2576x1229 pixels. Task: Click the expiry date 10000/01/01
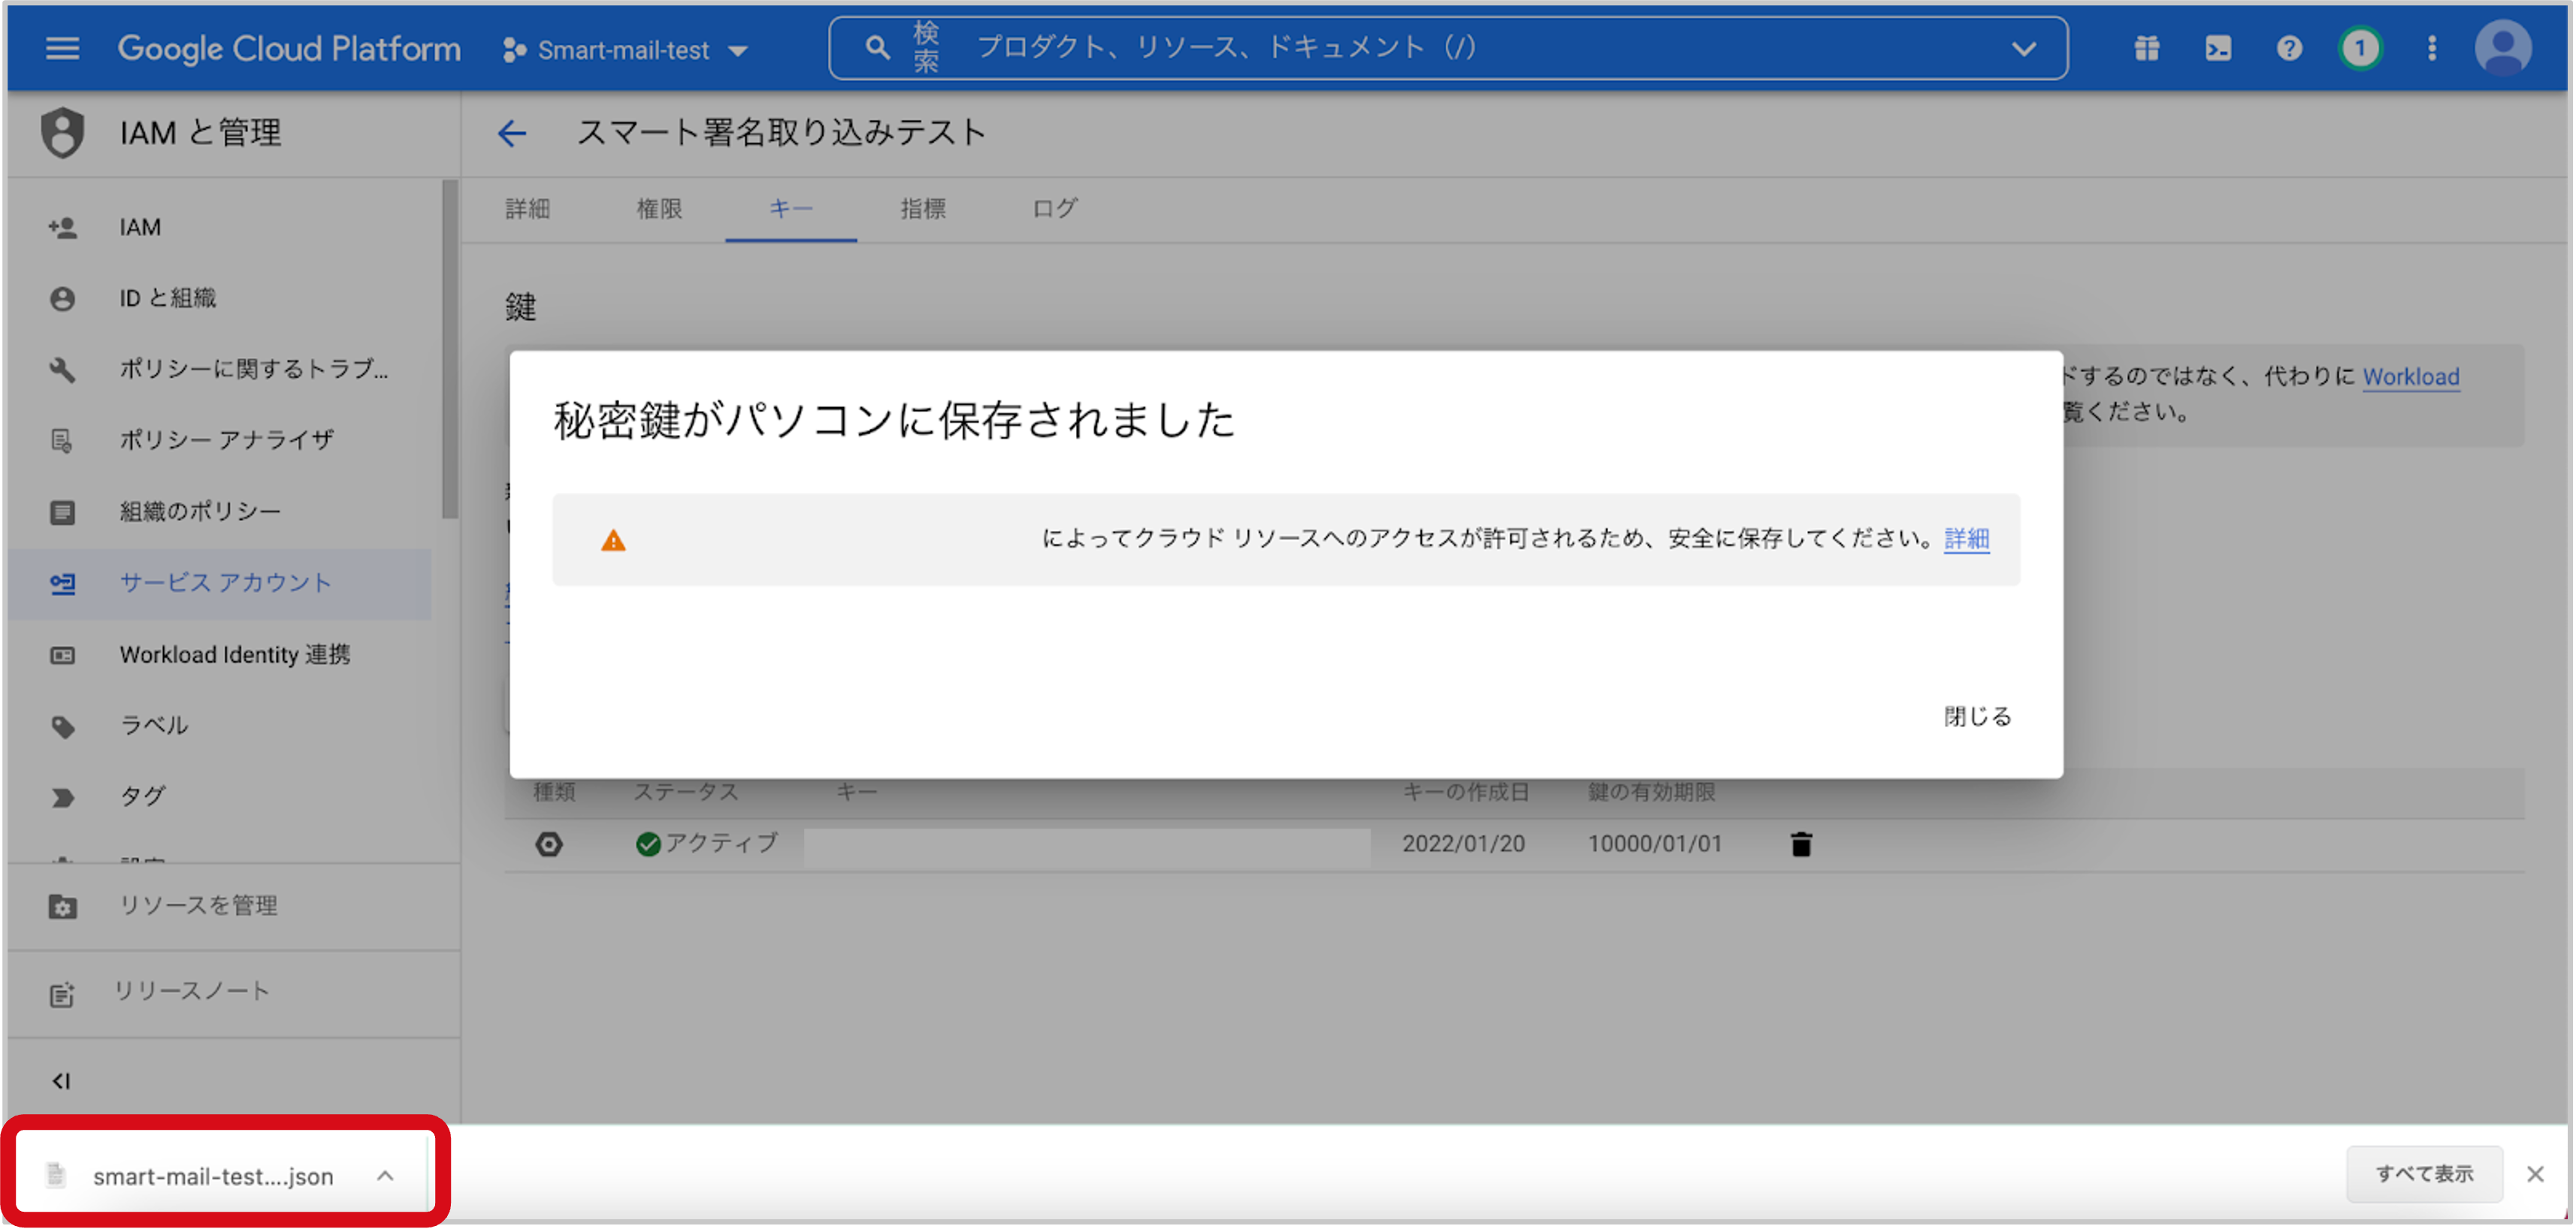click(x=1655, y=844)
